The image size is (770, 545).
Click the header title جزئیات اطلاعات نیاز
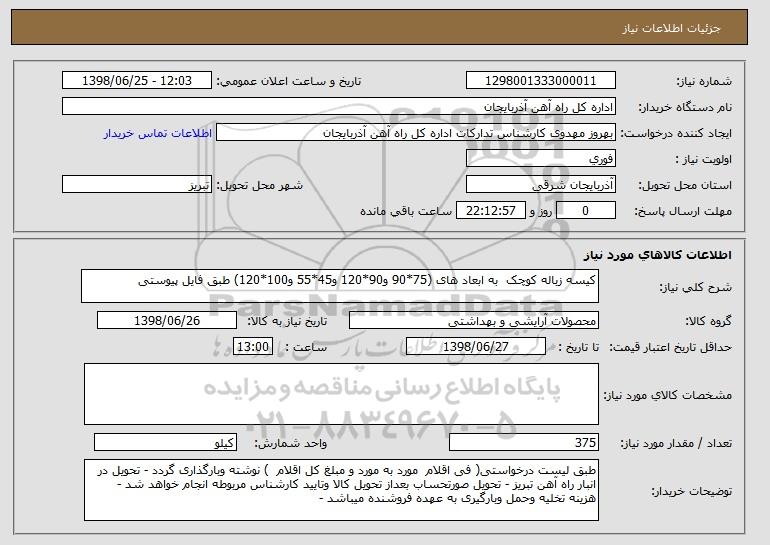[671, 28]
